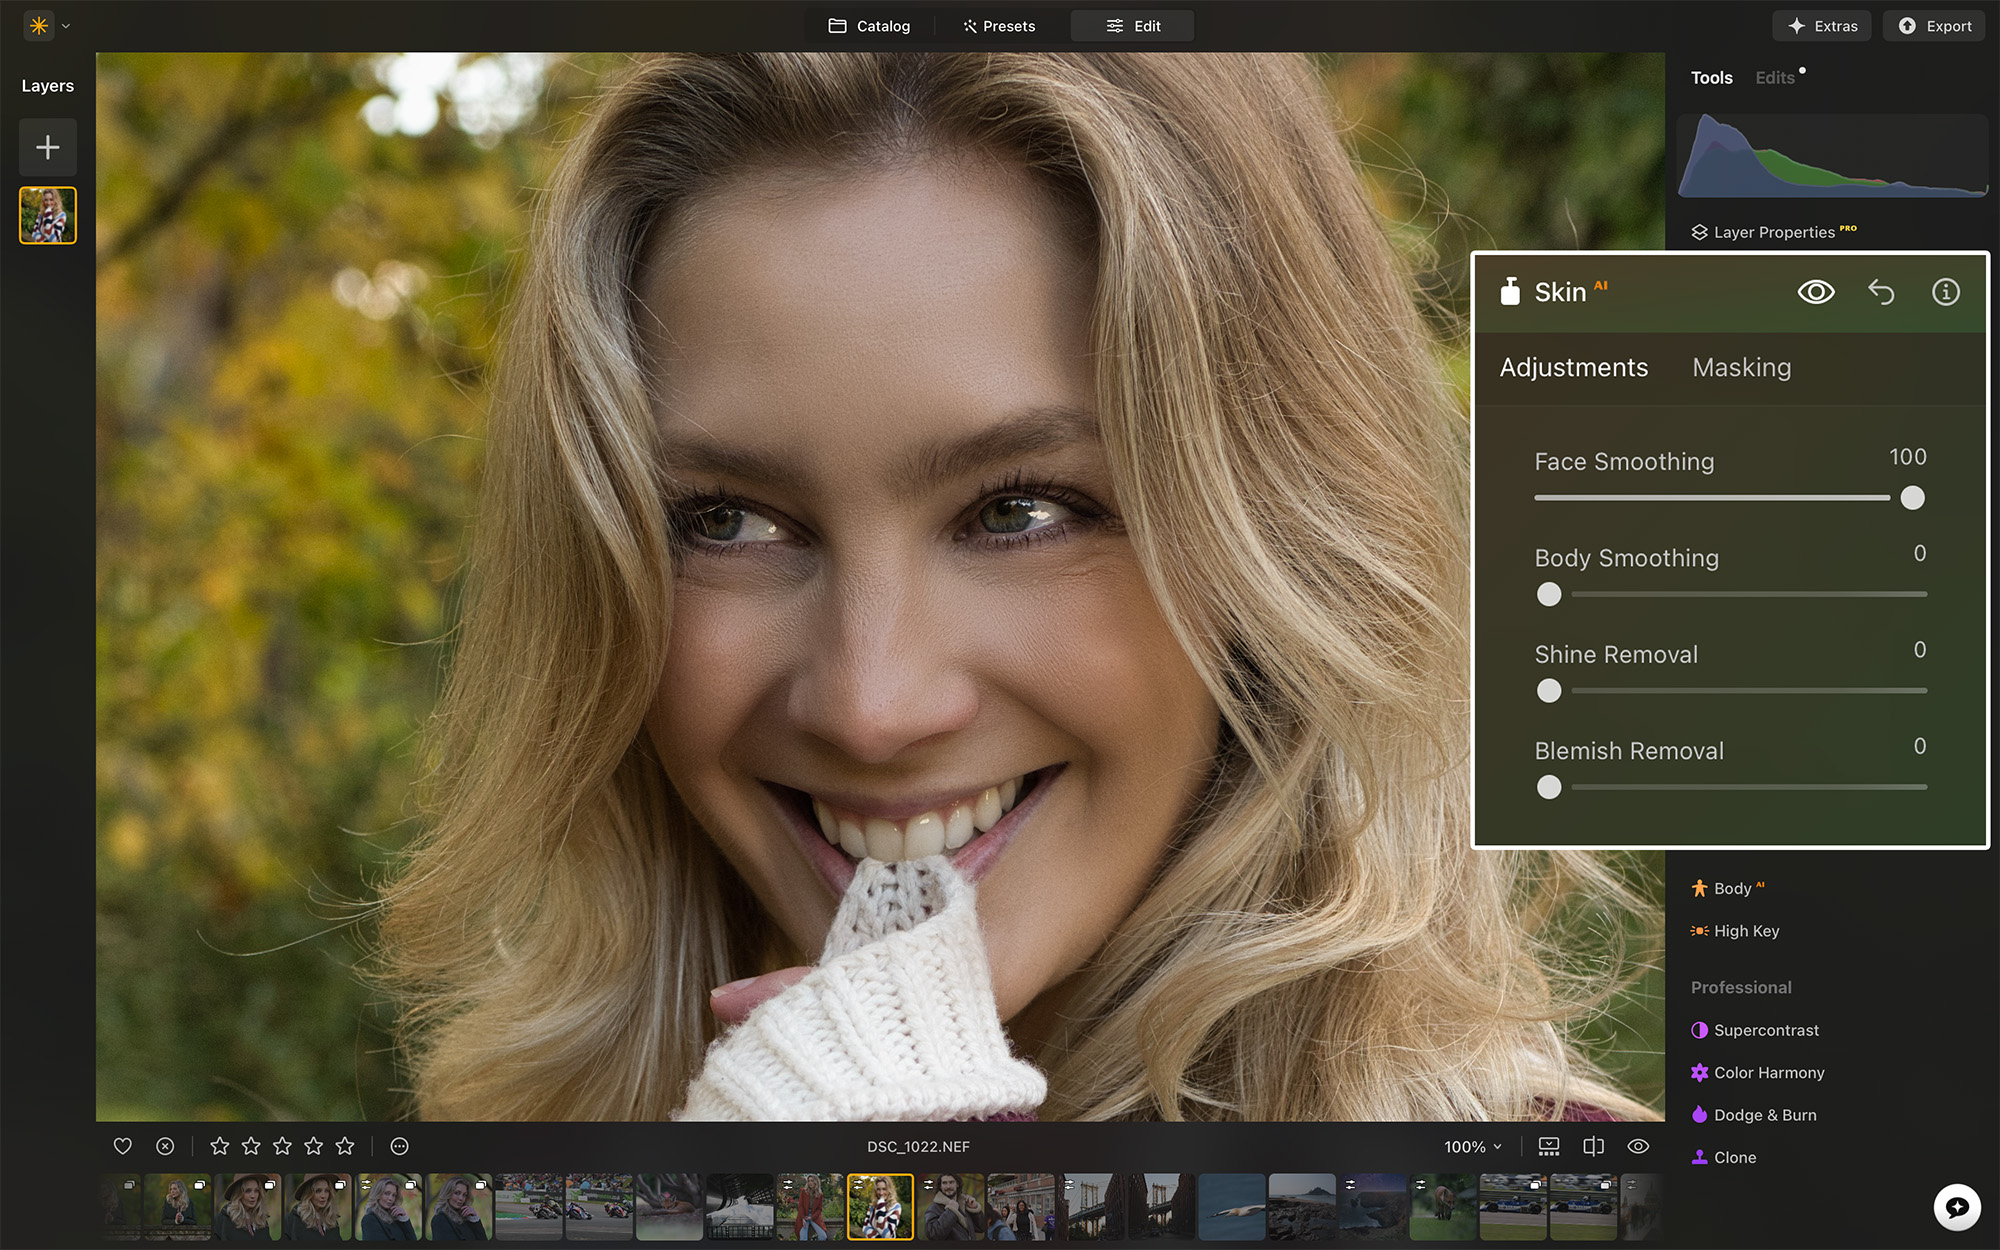The image size is (2000, 1250).
Task: Reset Skin edits with the undo arrow
Action: click(x=1882, y=292)
